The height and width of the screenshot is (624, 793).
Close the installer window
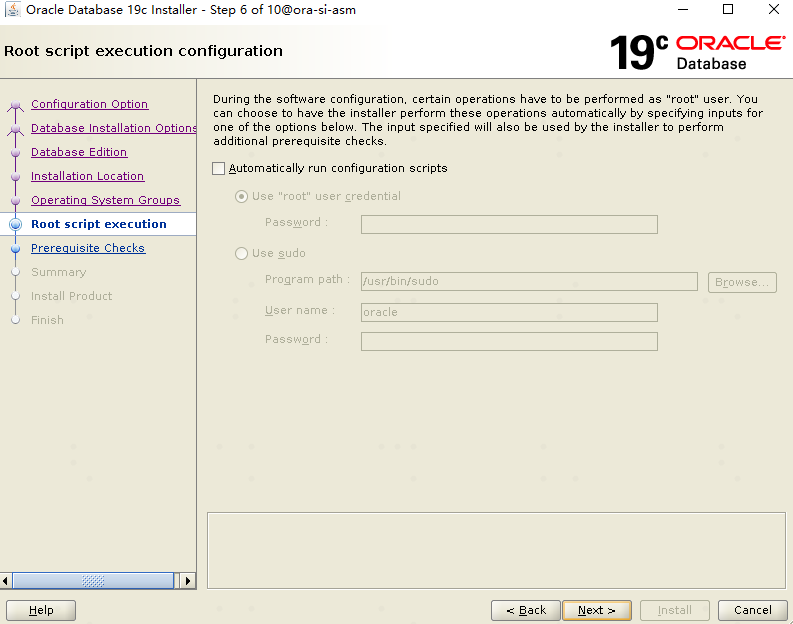(774, 10)
